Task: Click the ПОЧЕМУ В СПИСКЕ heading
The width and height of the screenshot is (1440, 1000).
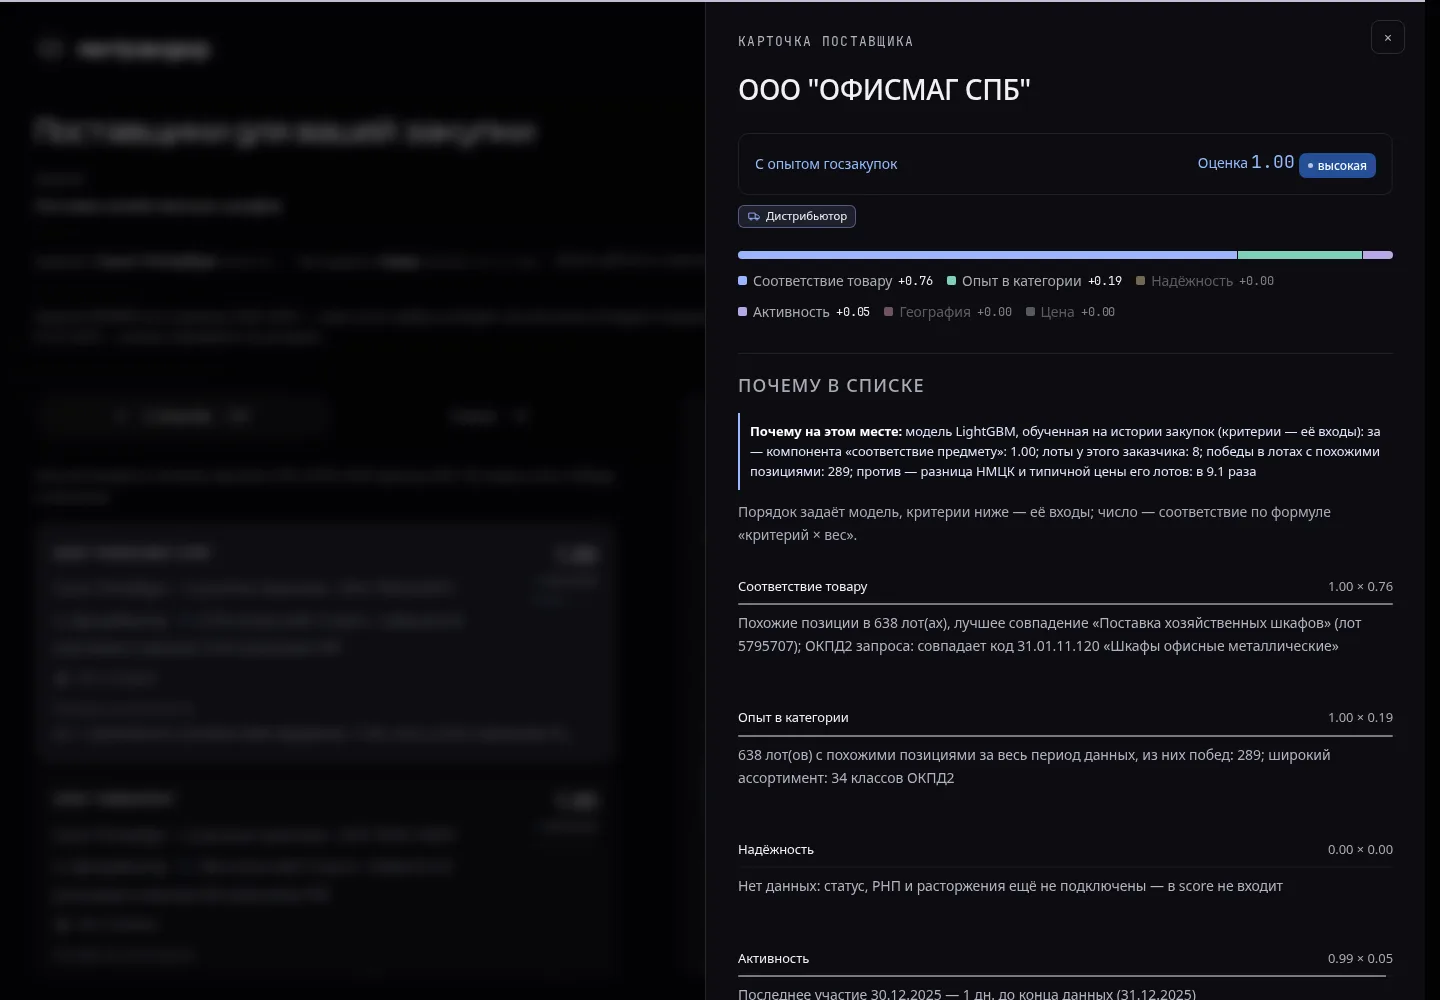Action: pyautogui.click(x=831, y=386)
